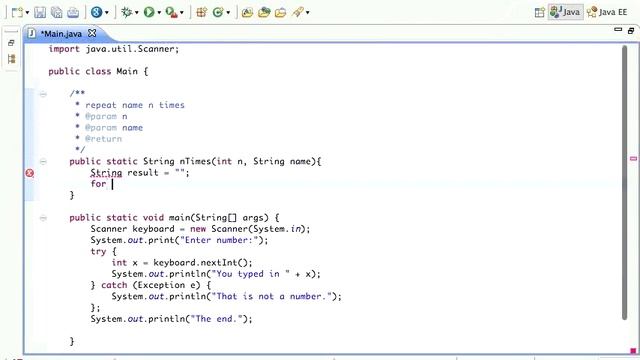The image size is (640, 360).
Task: Click the Save disk icon
Action: point(40,12)
